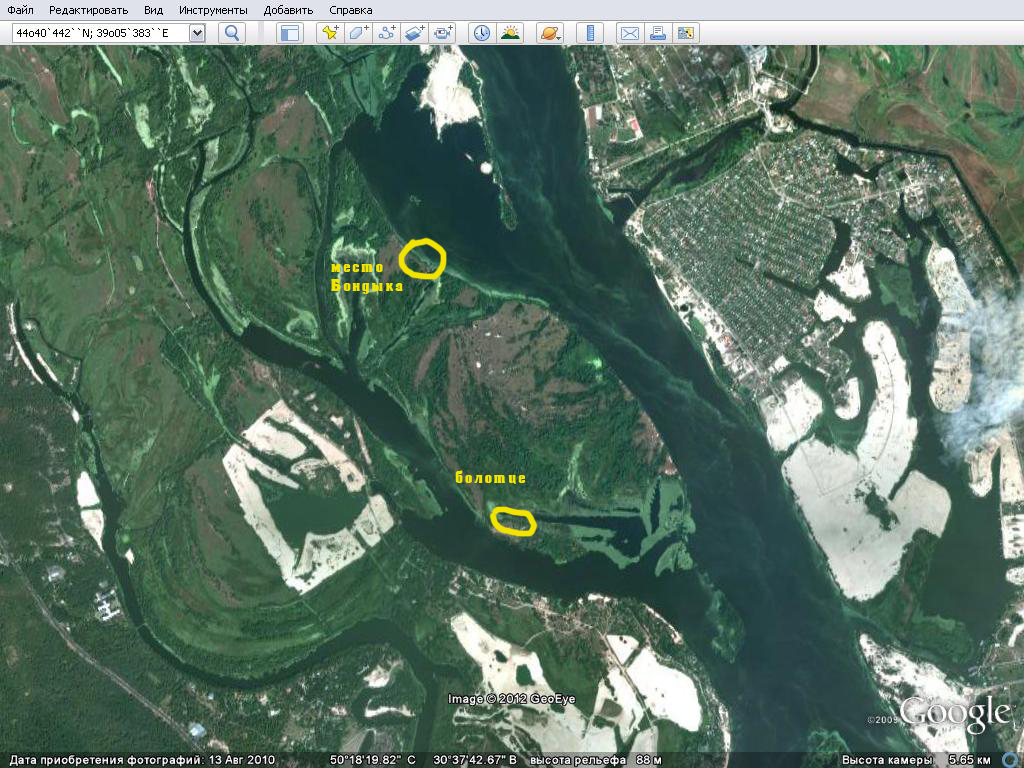Toggle sunlight across the landscape
The height and width of the screenshot is (768, 1024).
pyautogui.click(x=510, y=33)
